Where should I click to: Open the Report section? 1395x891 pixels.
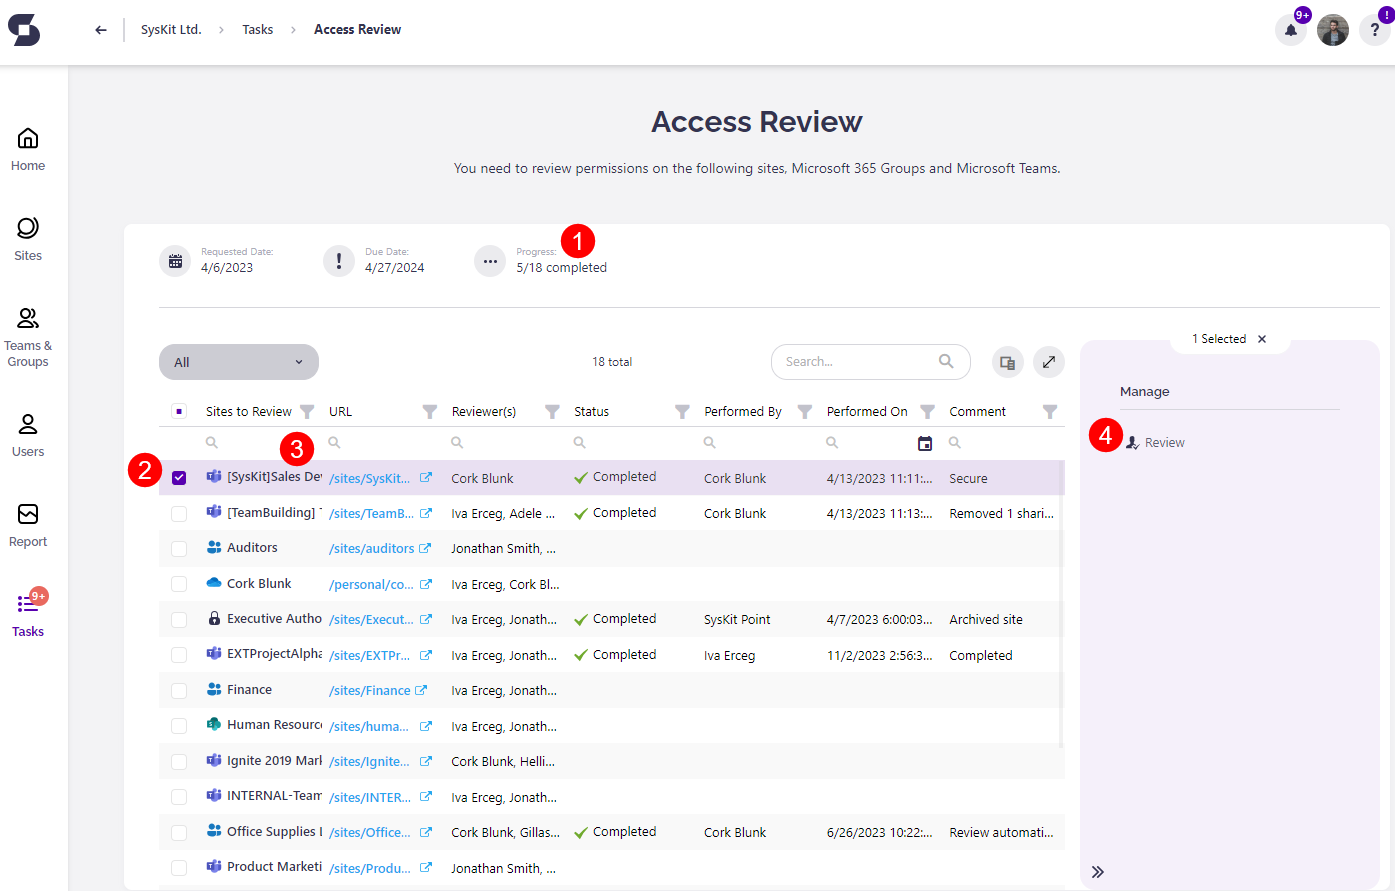click(27, 522)
